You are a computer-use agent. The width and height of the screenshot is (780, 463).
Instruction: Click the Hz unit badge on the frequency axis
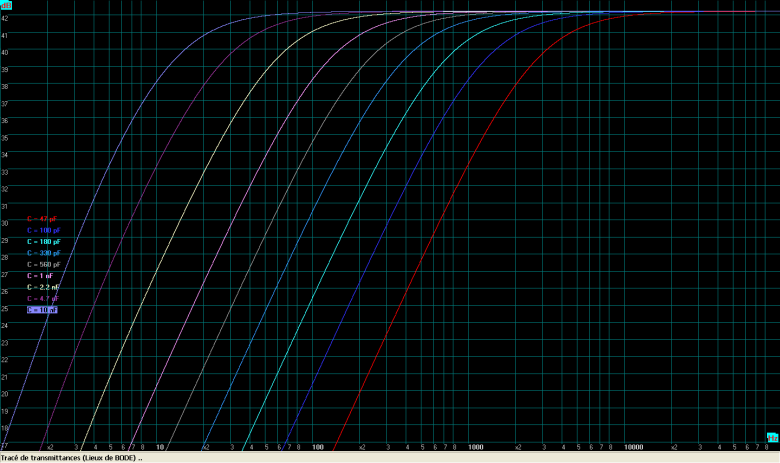(x=771, y=437)
